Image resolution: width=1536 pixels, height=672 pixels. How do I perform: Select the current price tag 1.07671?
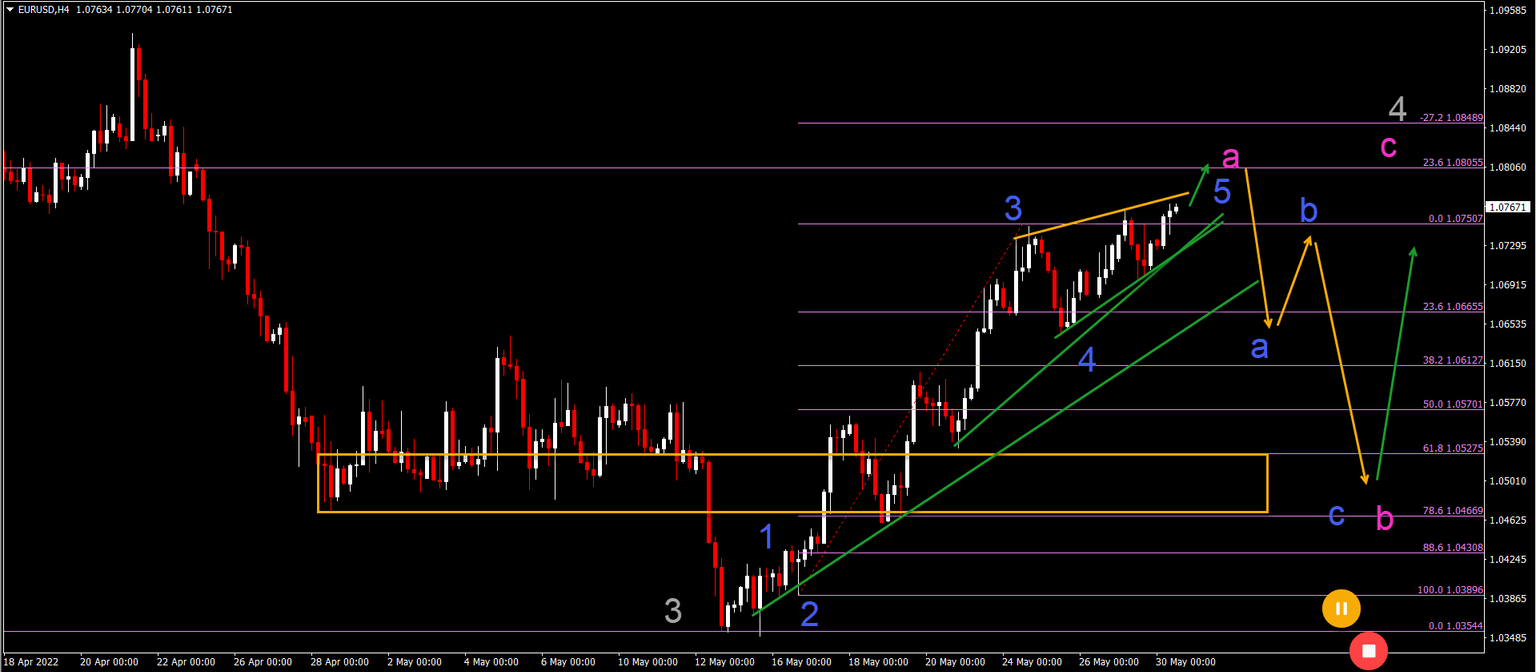click(x=1508, y=208)
